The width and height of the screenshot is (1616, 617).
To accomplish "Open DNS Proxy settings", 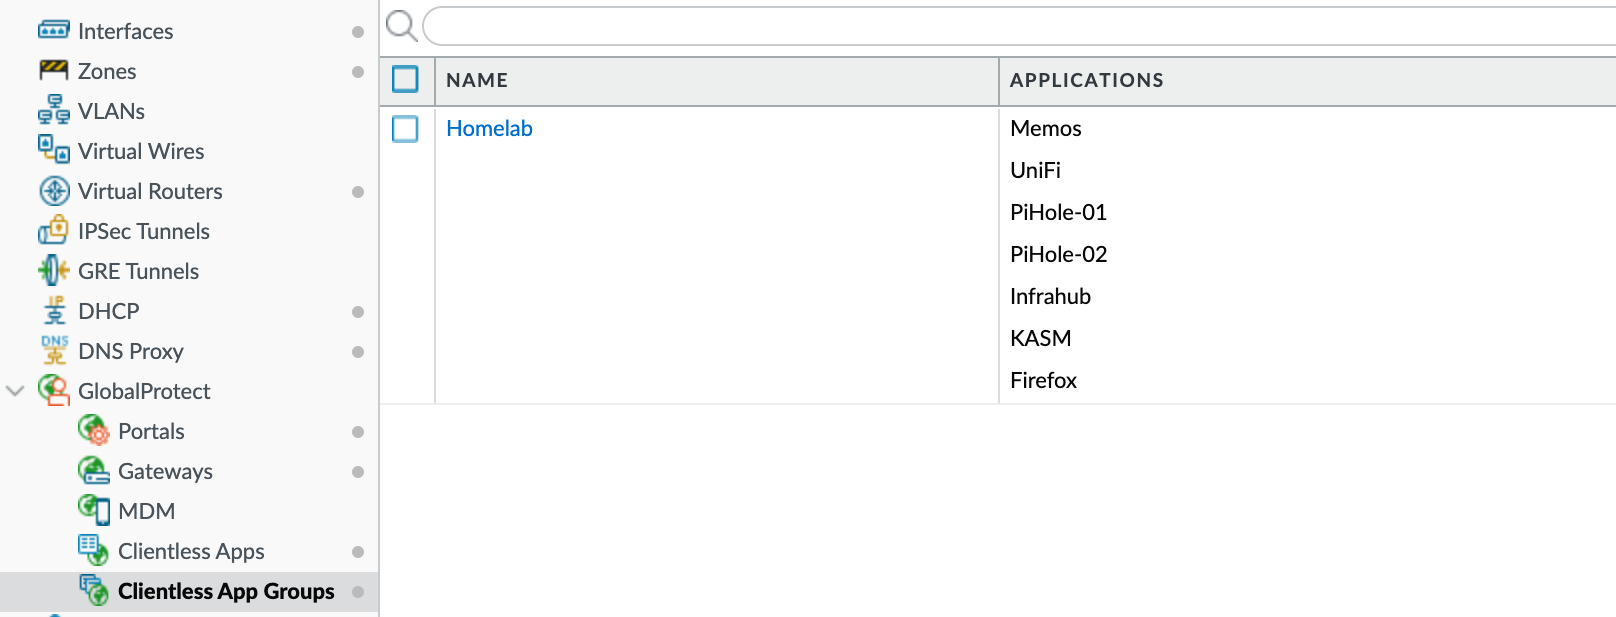I will pyautogui.click(x=131, y=352).
